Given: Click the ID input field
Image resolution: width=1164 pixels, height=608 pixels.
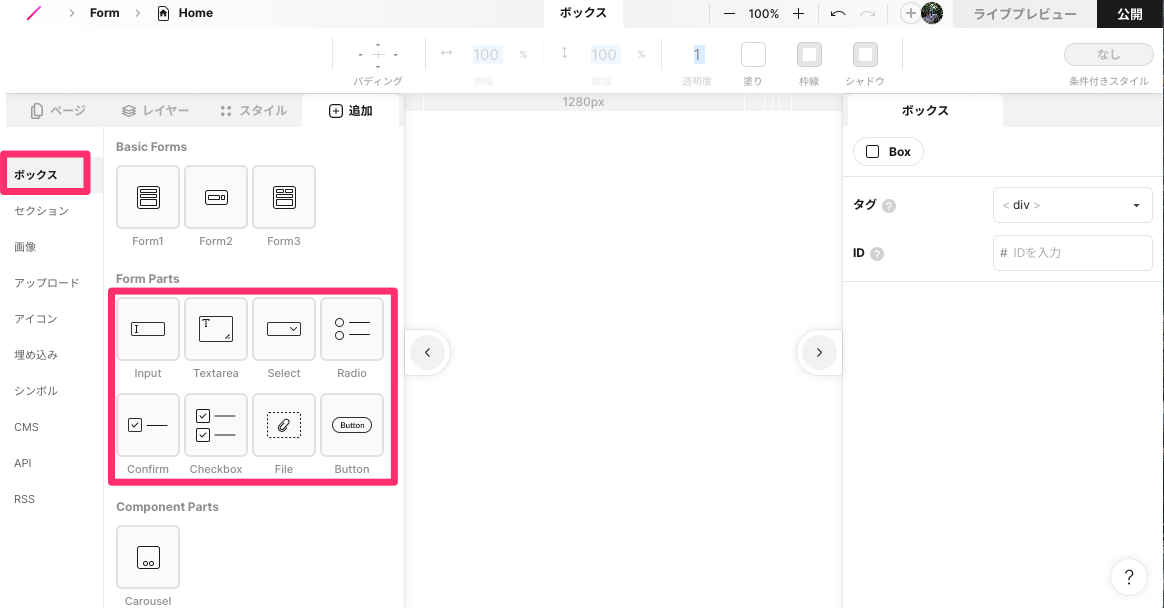Looking at the screenshot, I should [x=1072, y=253].
